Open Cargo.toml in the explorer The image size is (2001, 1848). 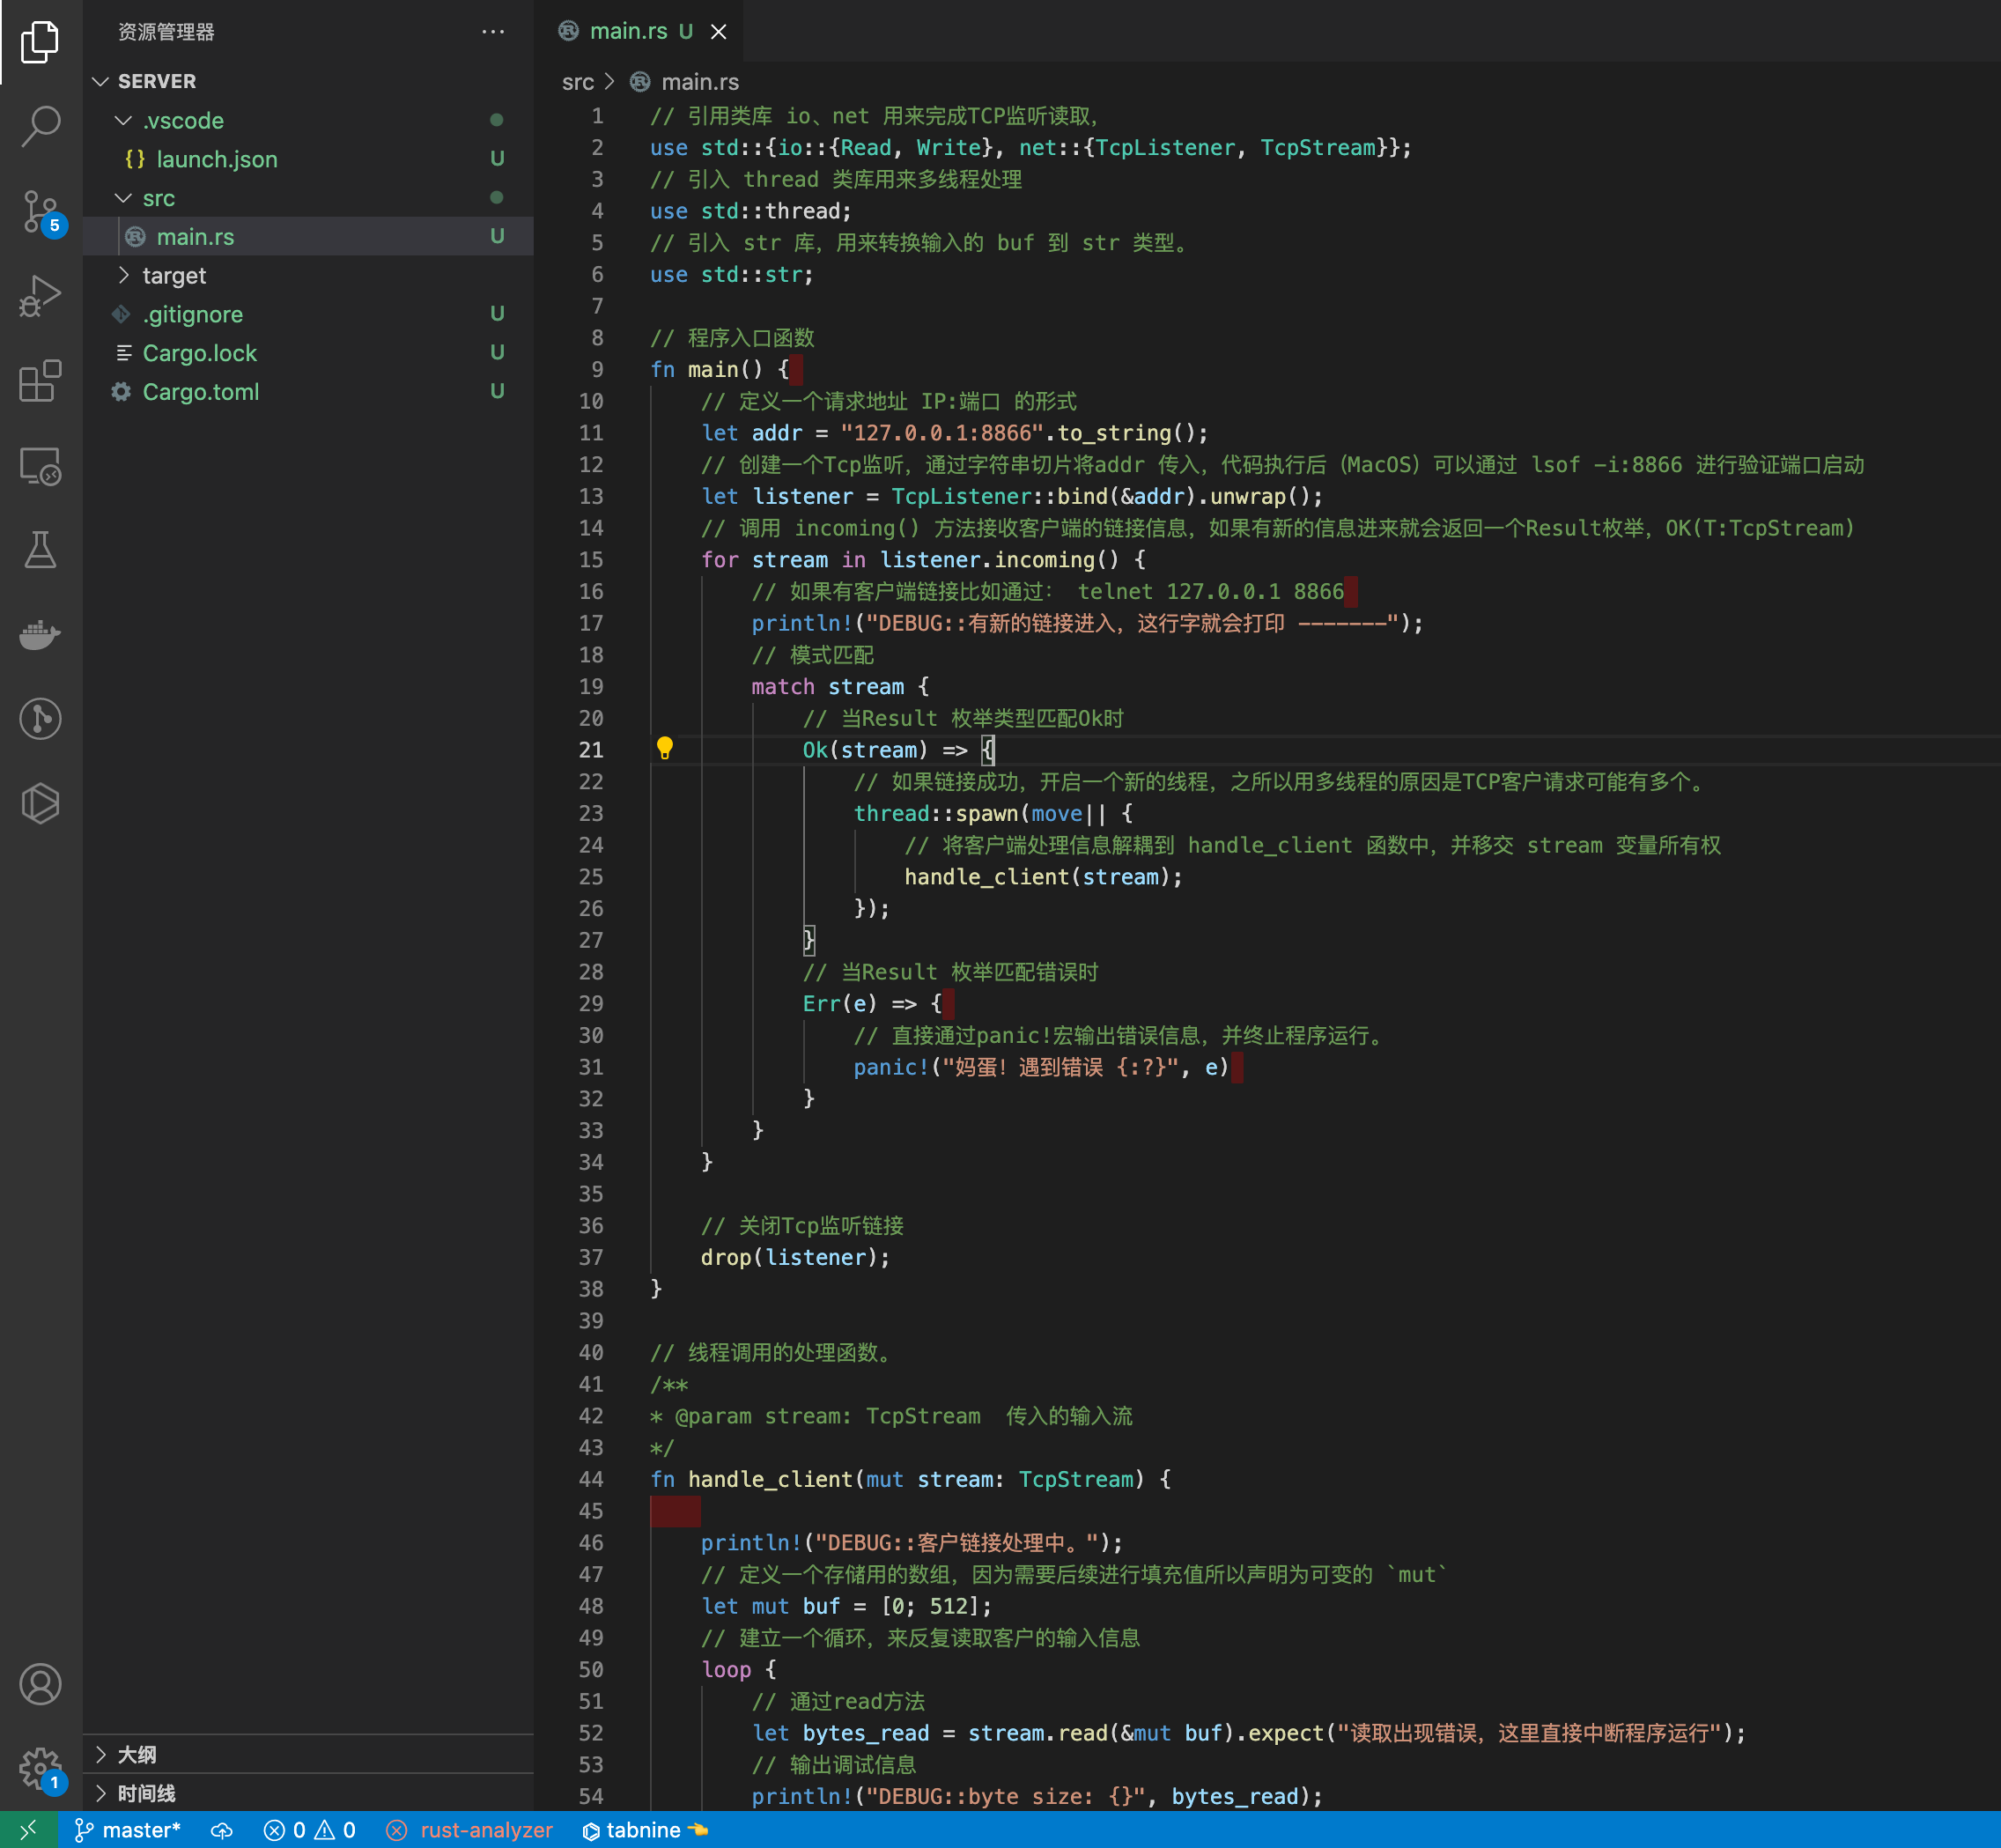(200, 392)
